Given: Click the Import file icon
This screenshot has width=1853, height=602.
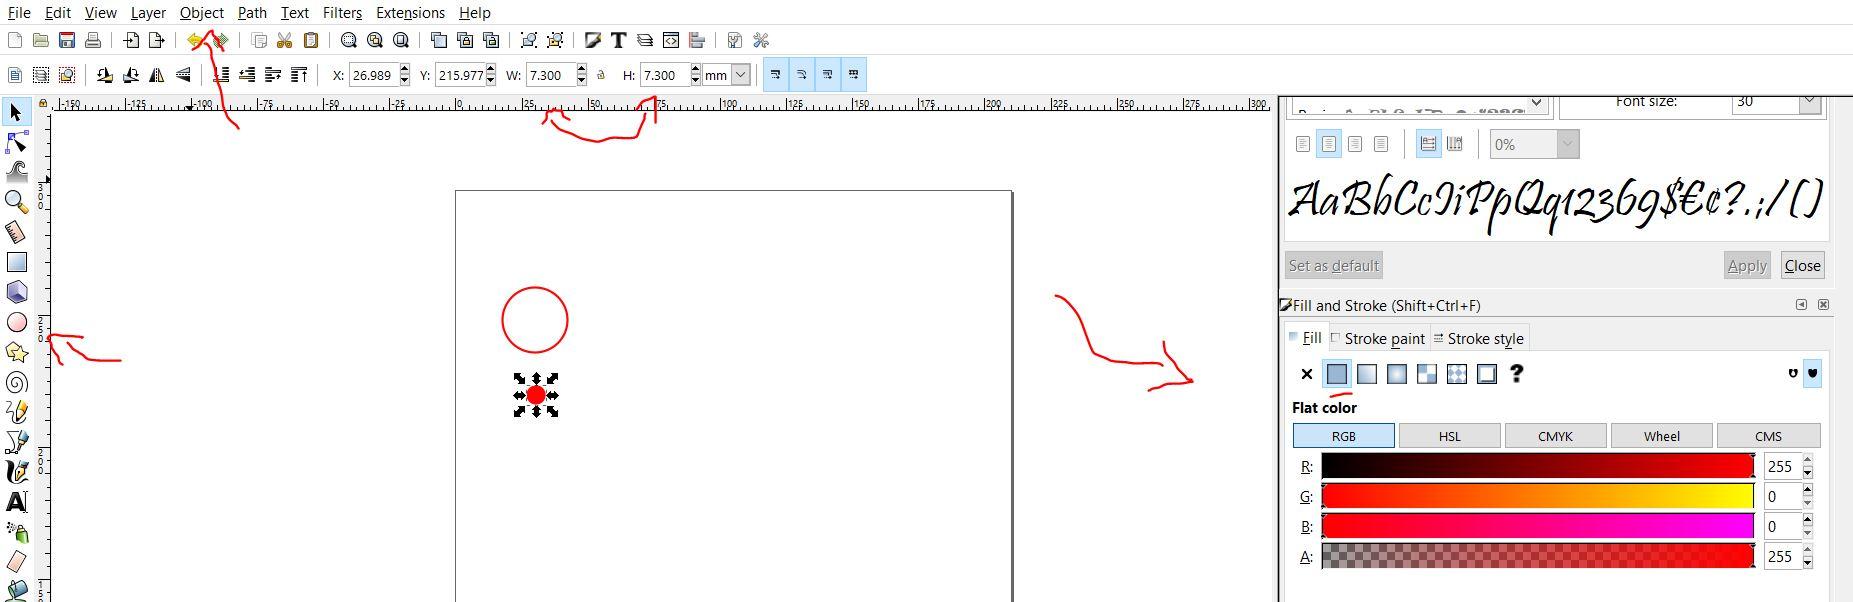Looking at the screenshot, I should 131,40.
